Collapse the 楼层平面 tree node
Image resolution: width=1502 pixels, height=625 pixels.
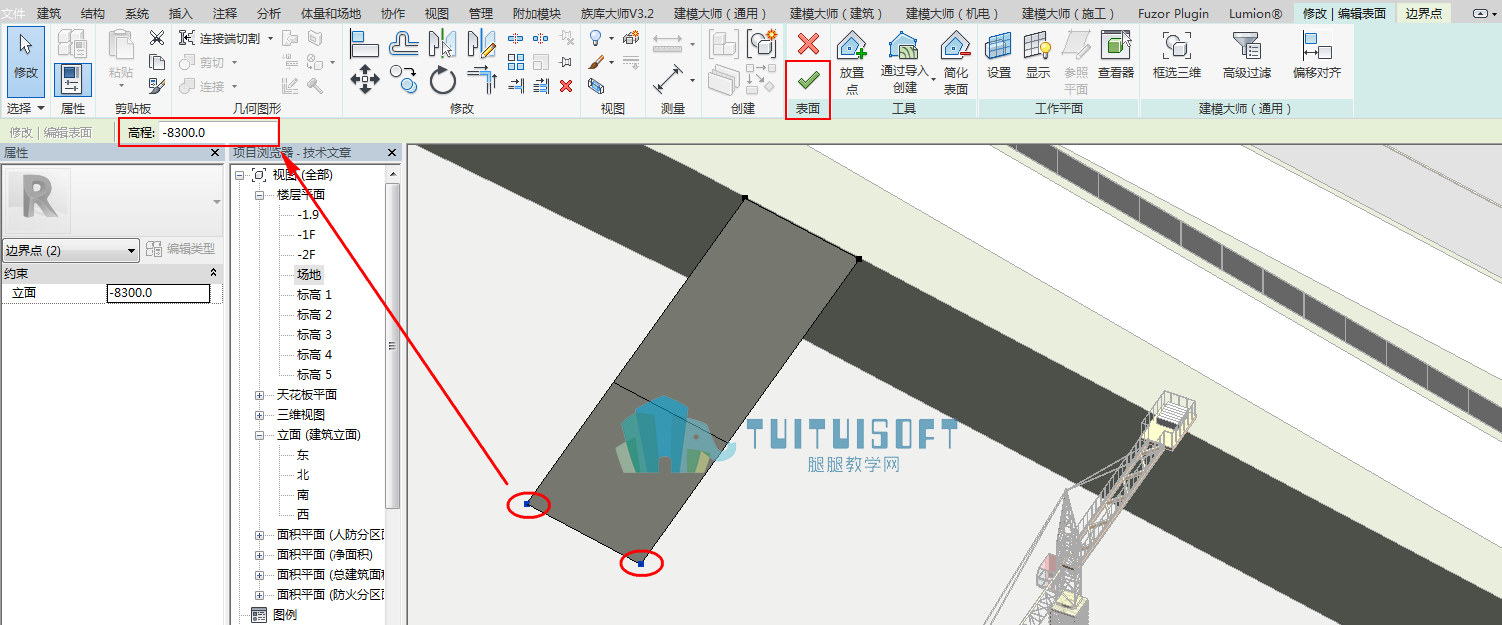click(x=259, y=195)
